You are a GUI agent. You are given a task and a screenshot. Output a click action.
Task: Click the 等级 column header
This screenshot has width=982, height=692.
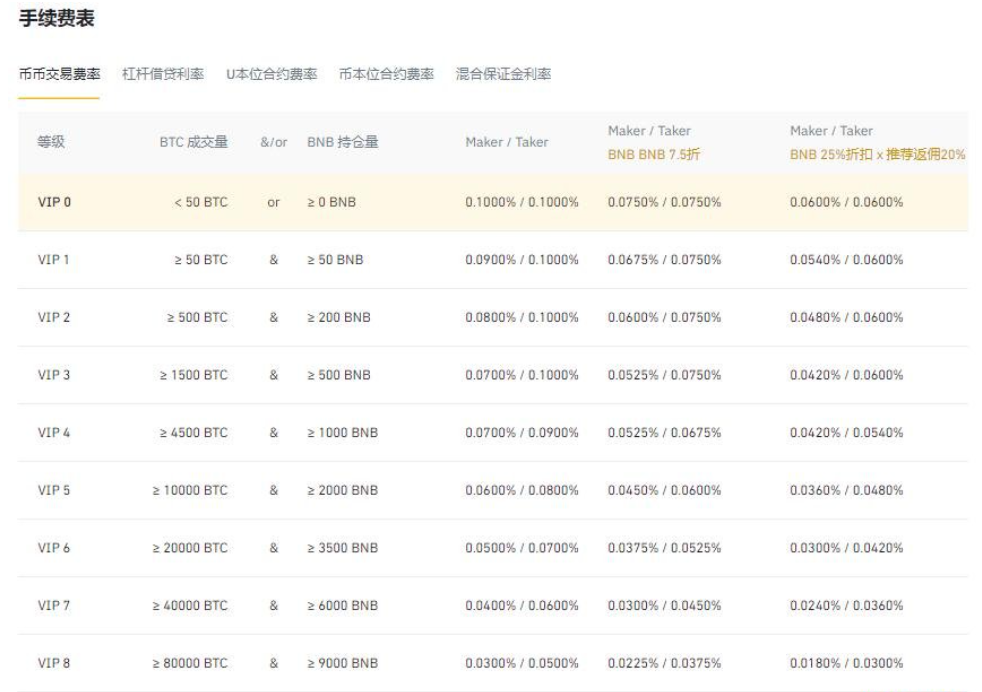click(51, 142)
